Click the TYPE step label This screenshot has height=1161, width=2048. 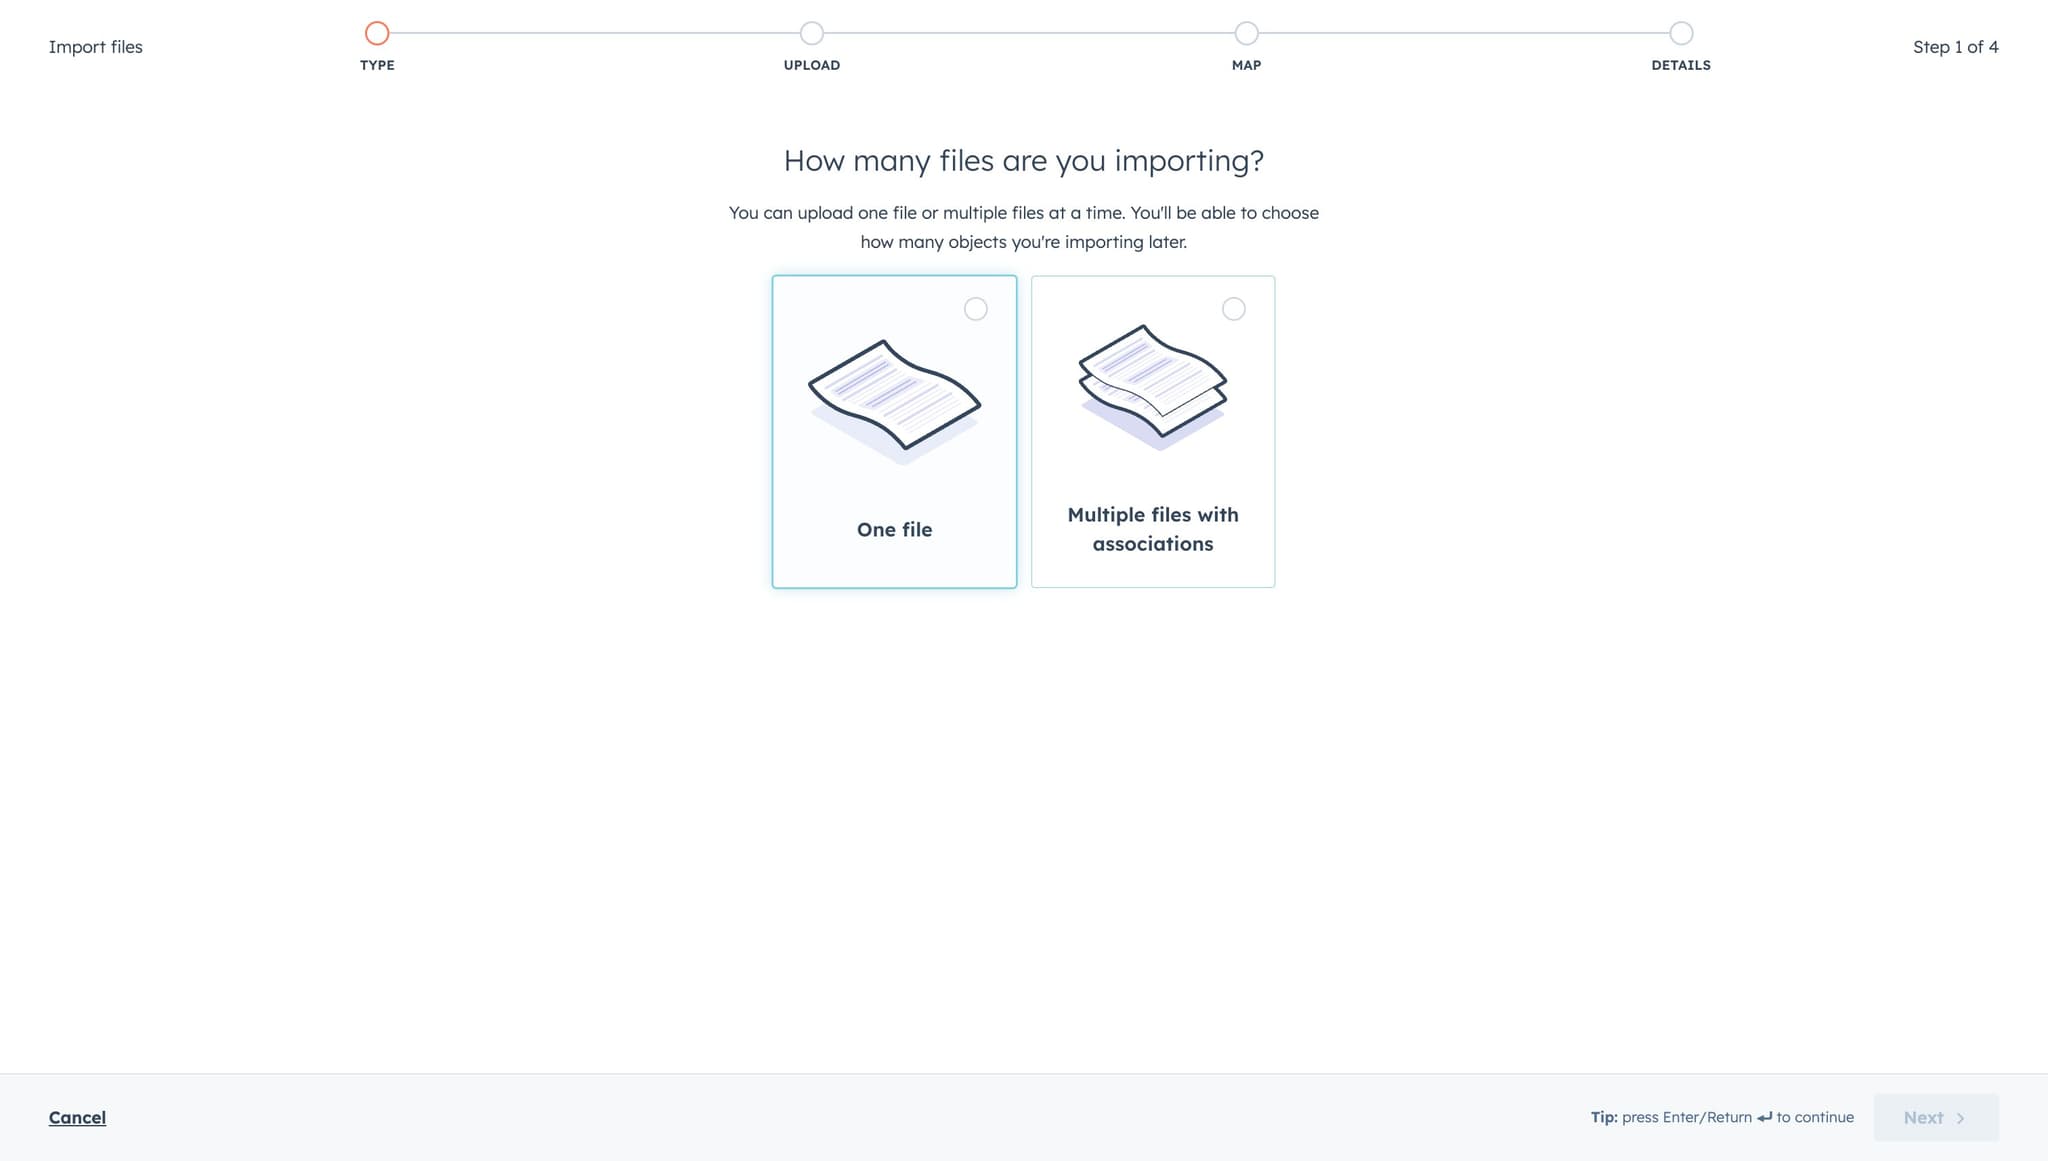377,64
